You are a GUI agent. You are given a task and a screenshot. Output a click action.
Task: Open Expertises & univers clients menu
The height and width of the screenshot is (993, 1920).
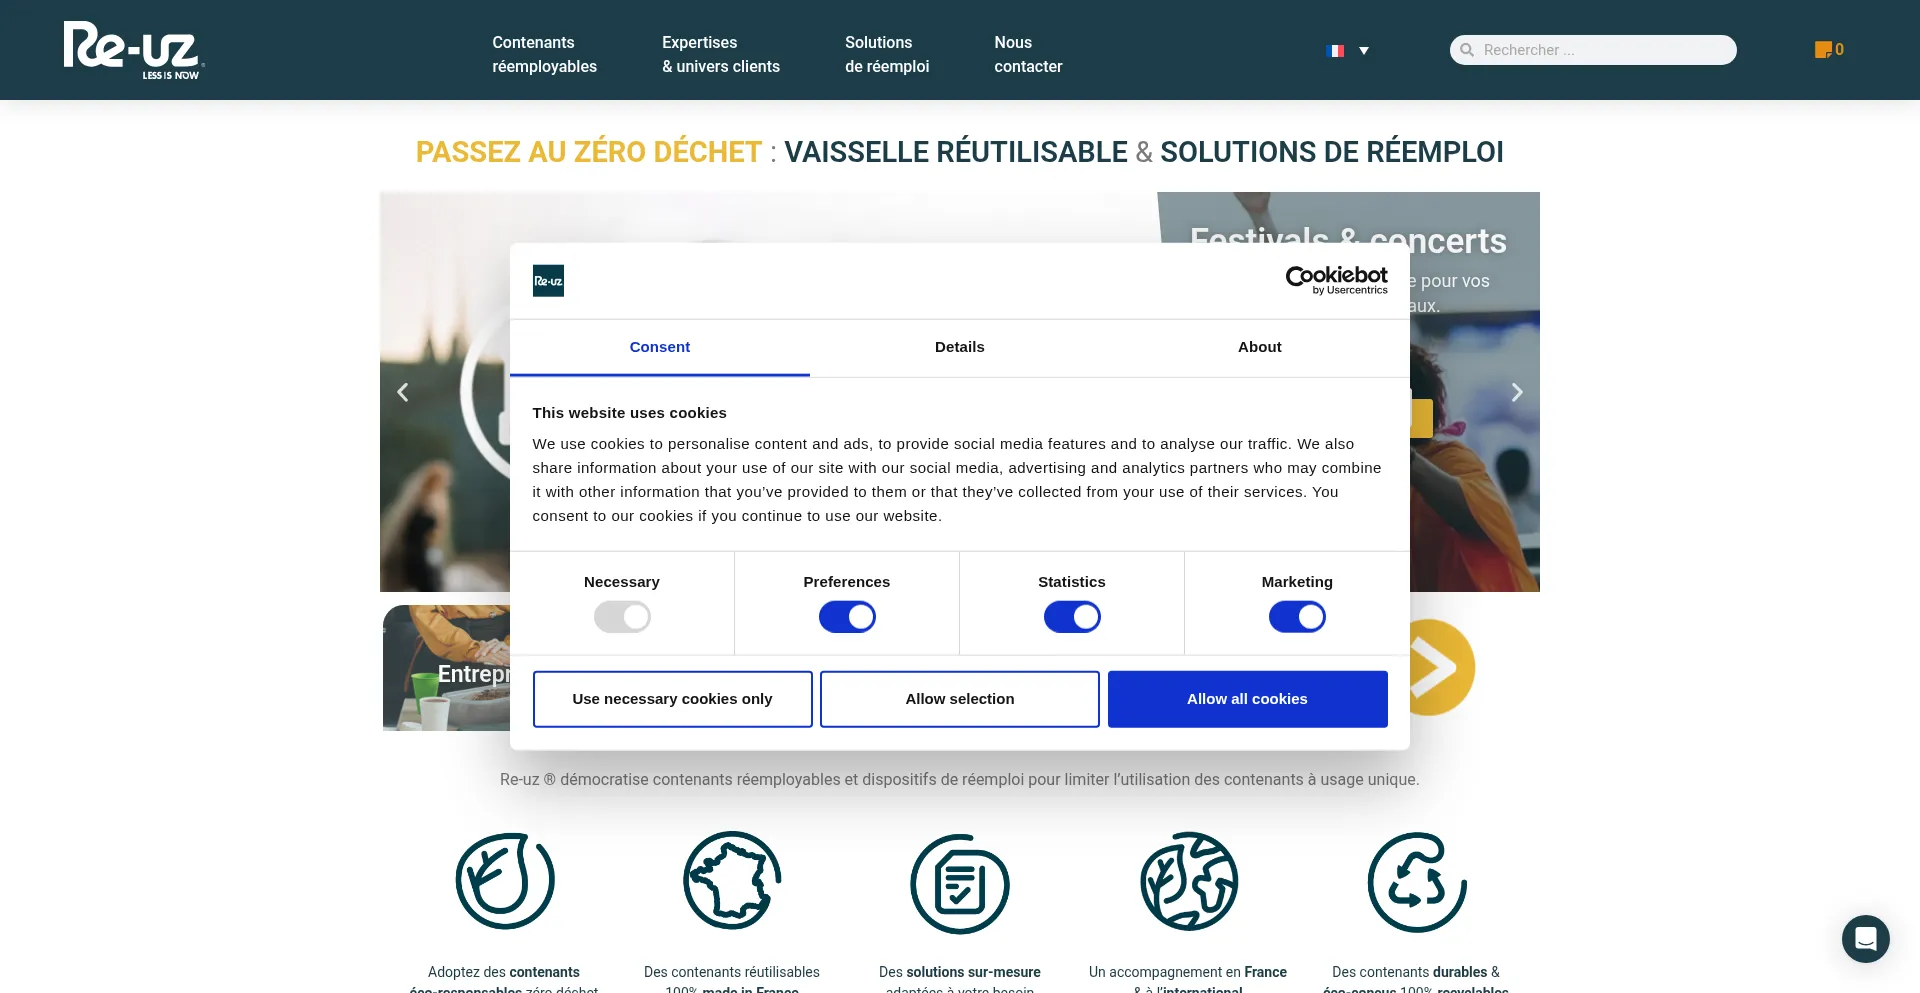(x=721, y=54)
